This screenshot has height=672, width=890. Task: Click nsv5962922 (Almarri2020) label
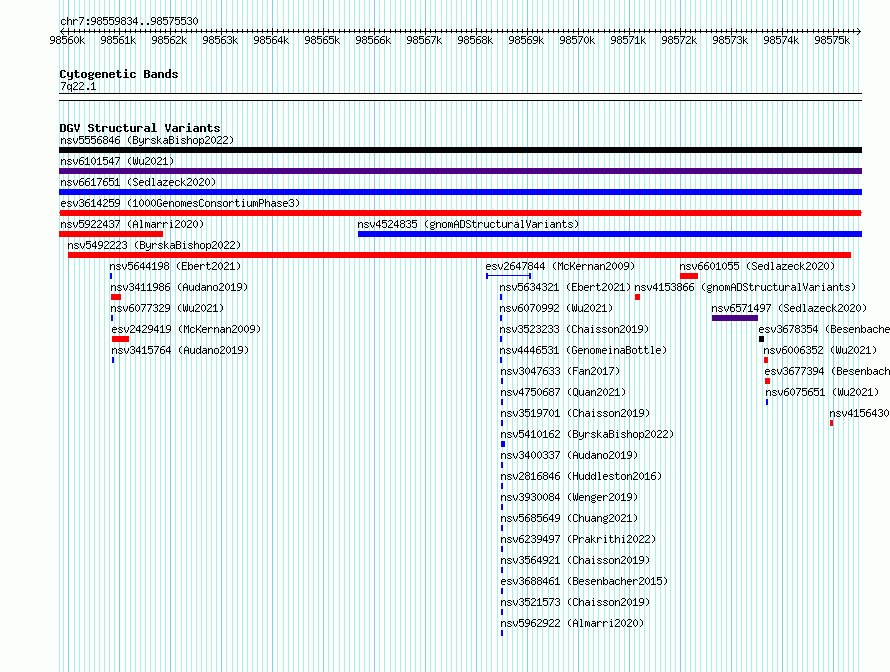coord(572,623)
